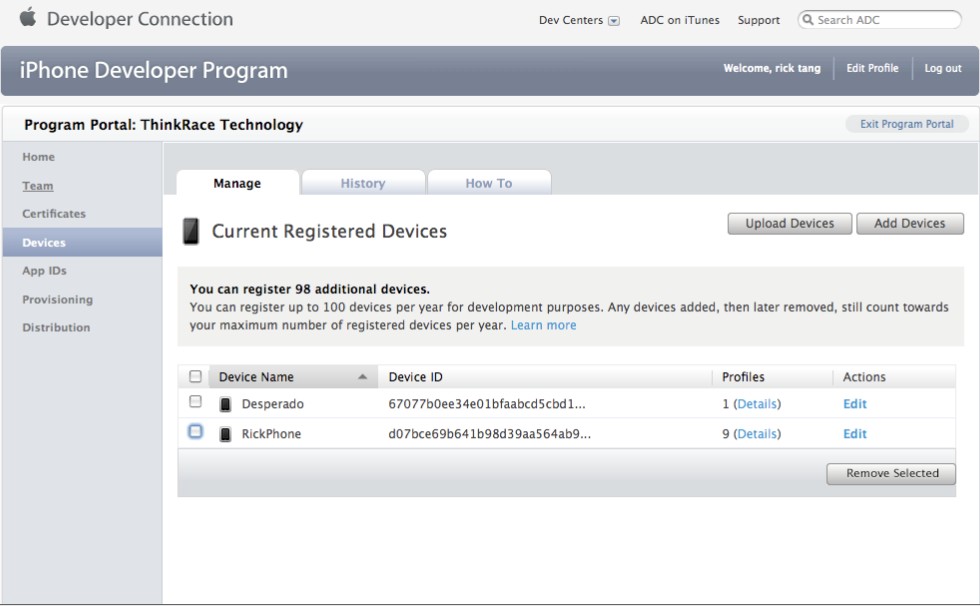This screenshot has width=980, height=606.
Task: Open the History tab
Action: click(x=363, y=183)
